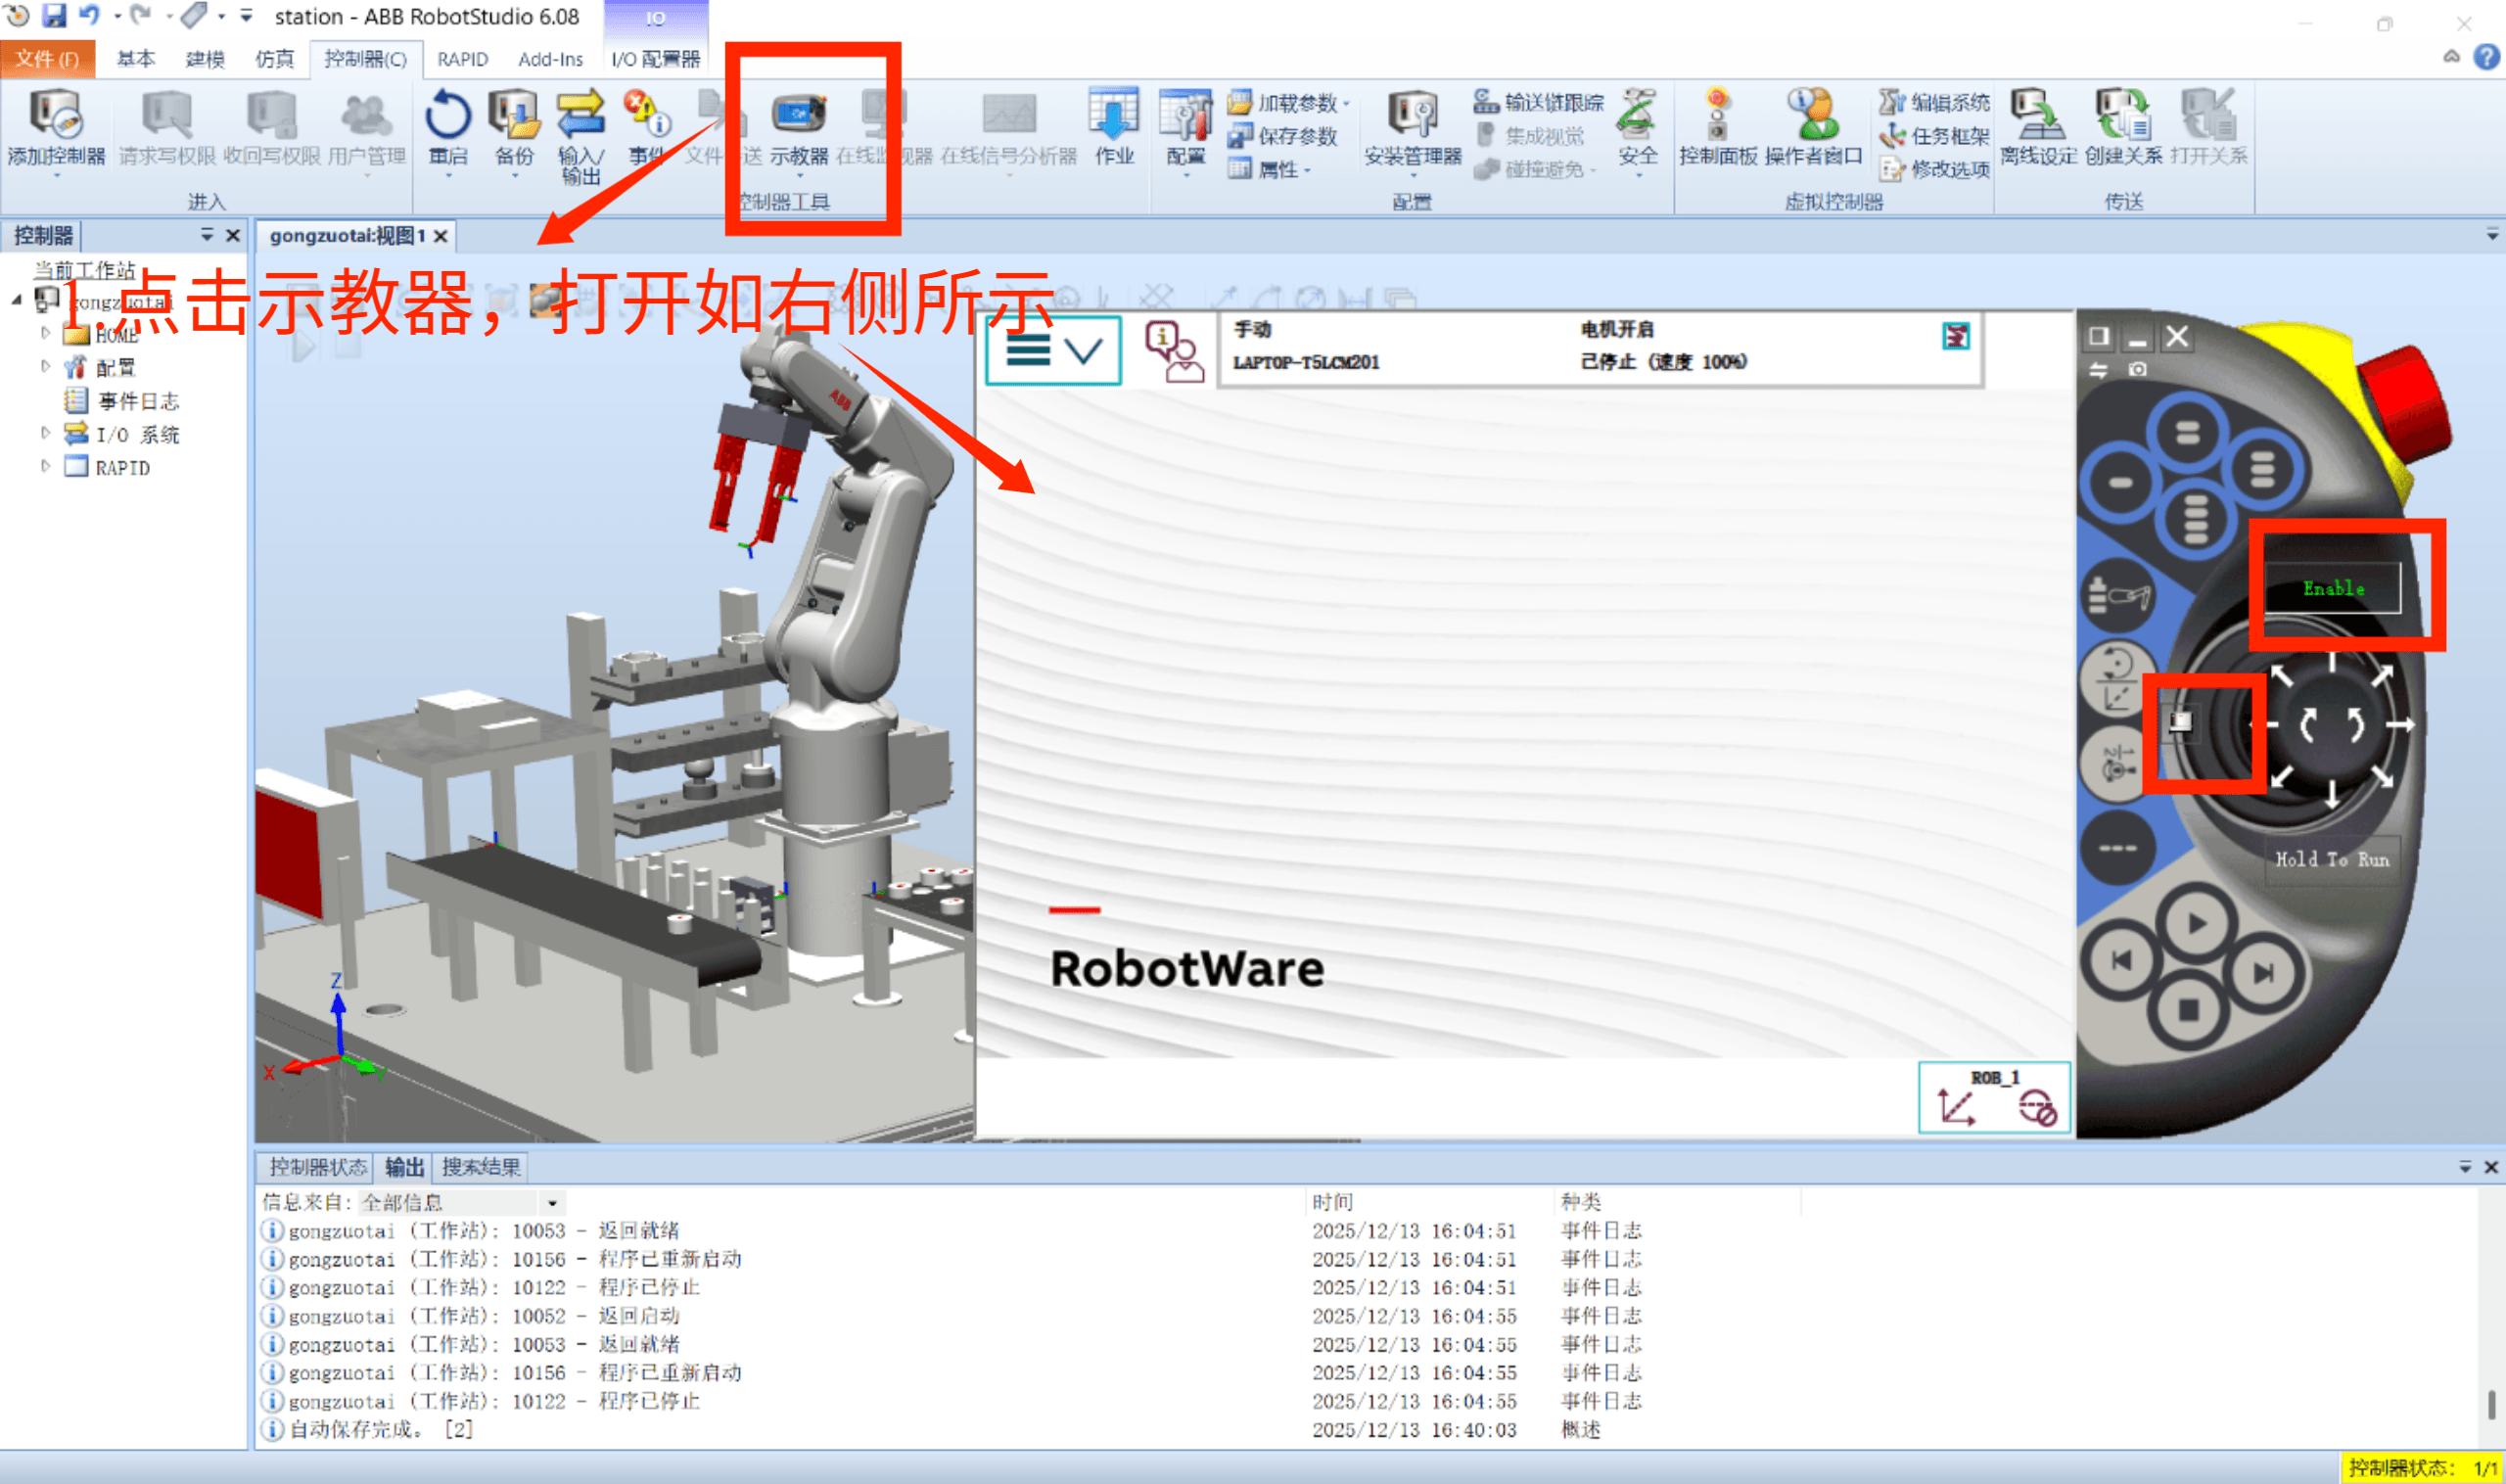Expand the I/O 系统 tree node

[x=45, y=433]
